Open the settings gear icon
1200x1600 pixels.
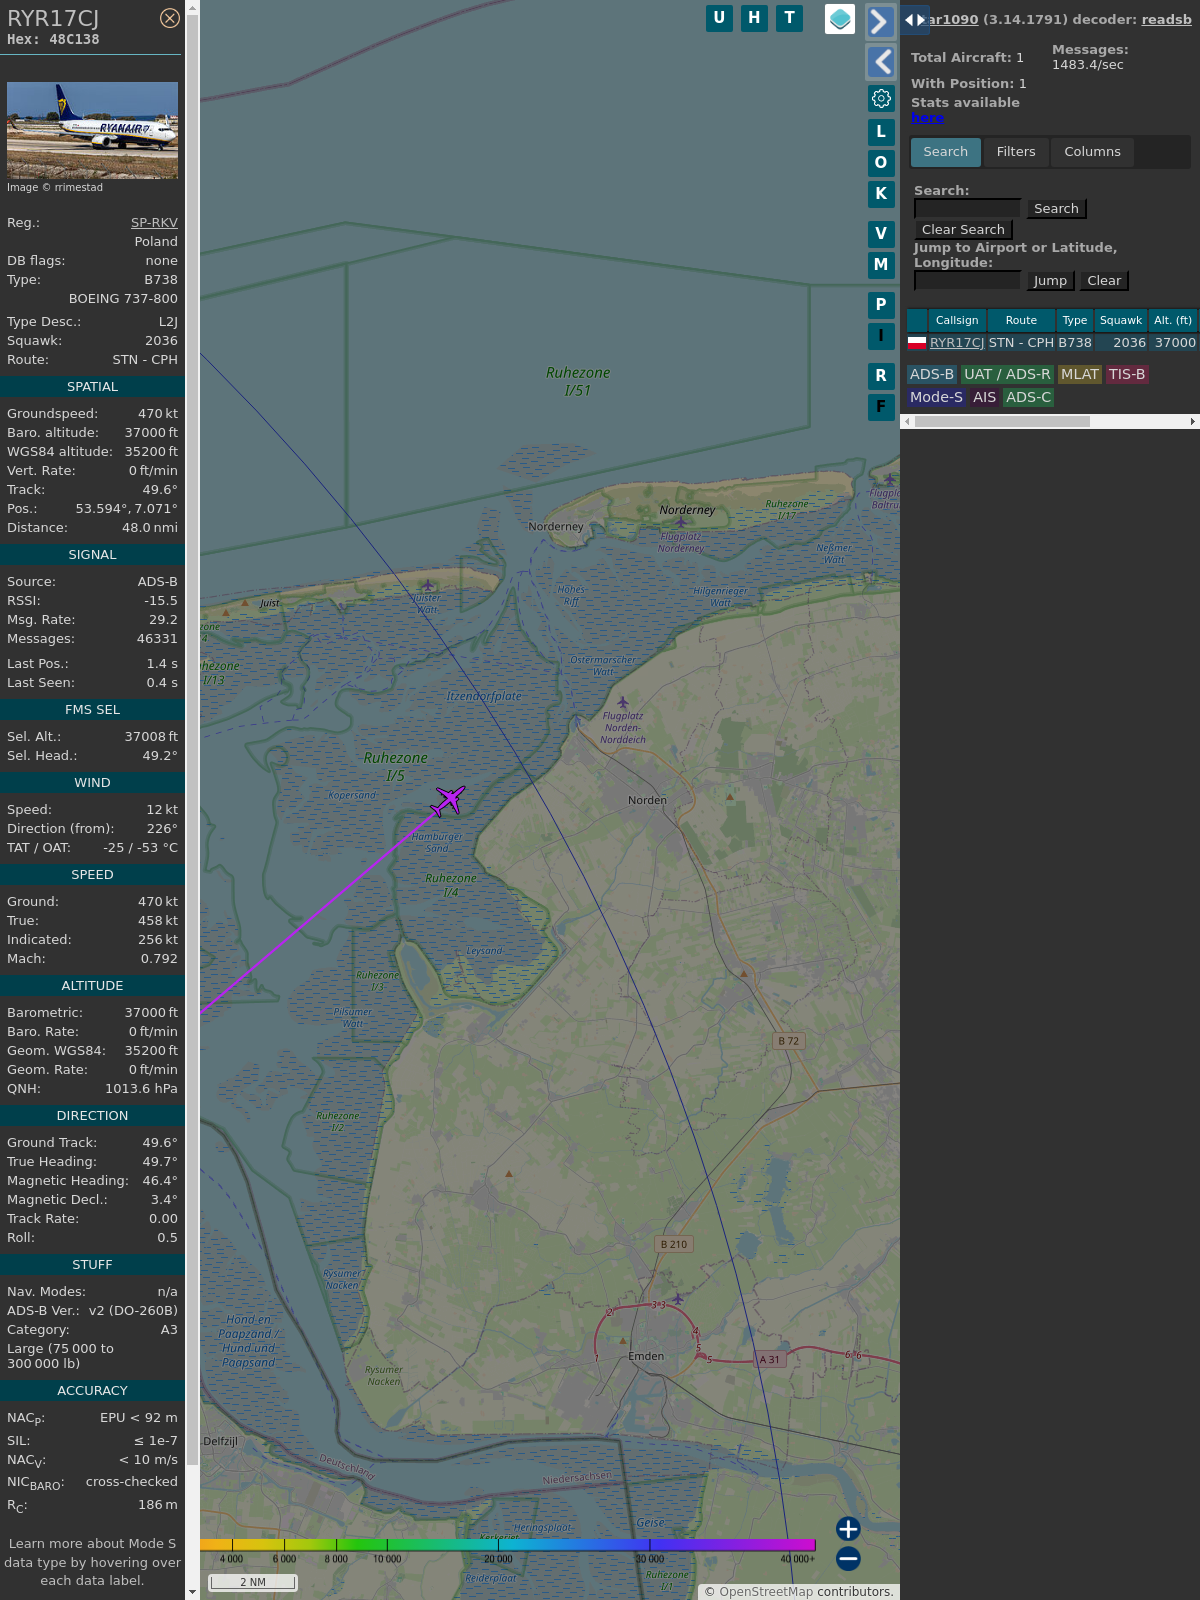coord(881,98)
